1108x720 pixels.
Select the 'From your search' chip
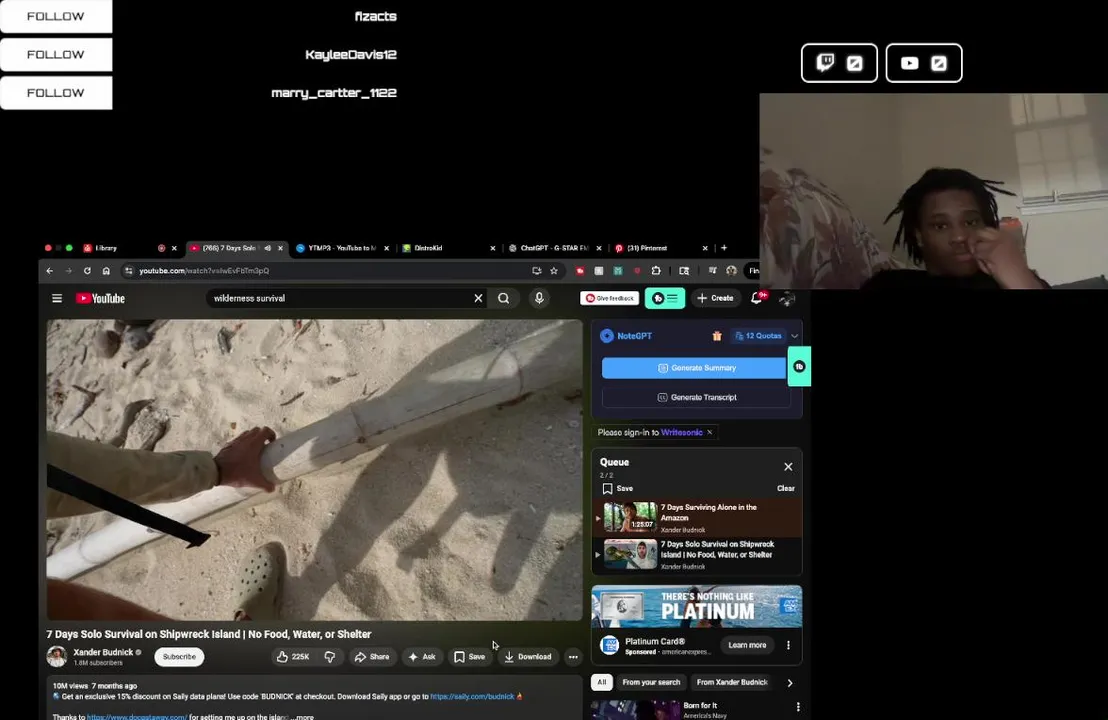(651, 682)
